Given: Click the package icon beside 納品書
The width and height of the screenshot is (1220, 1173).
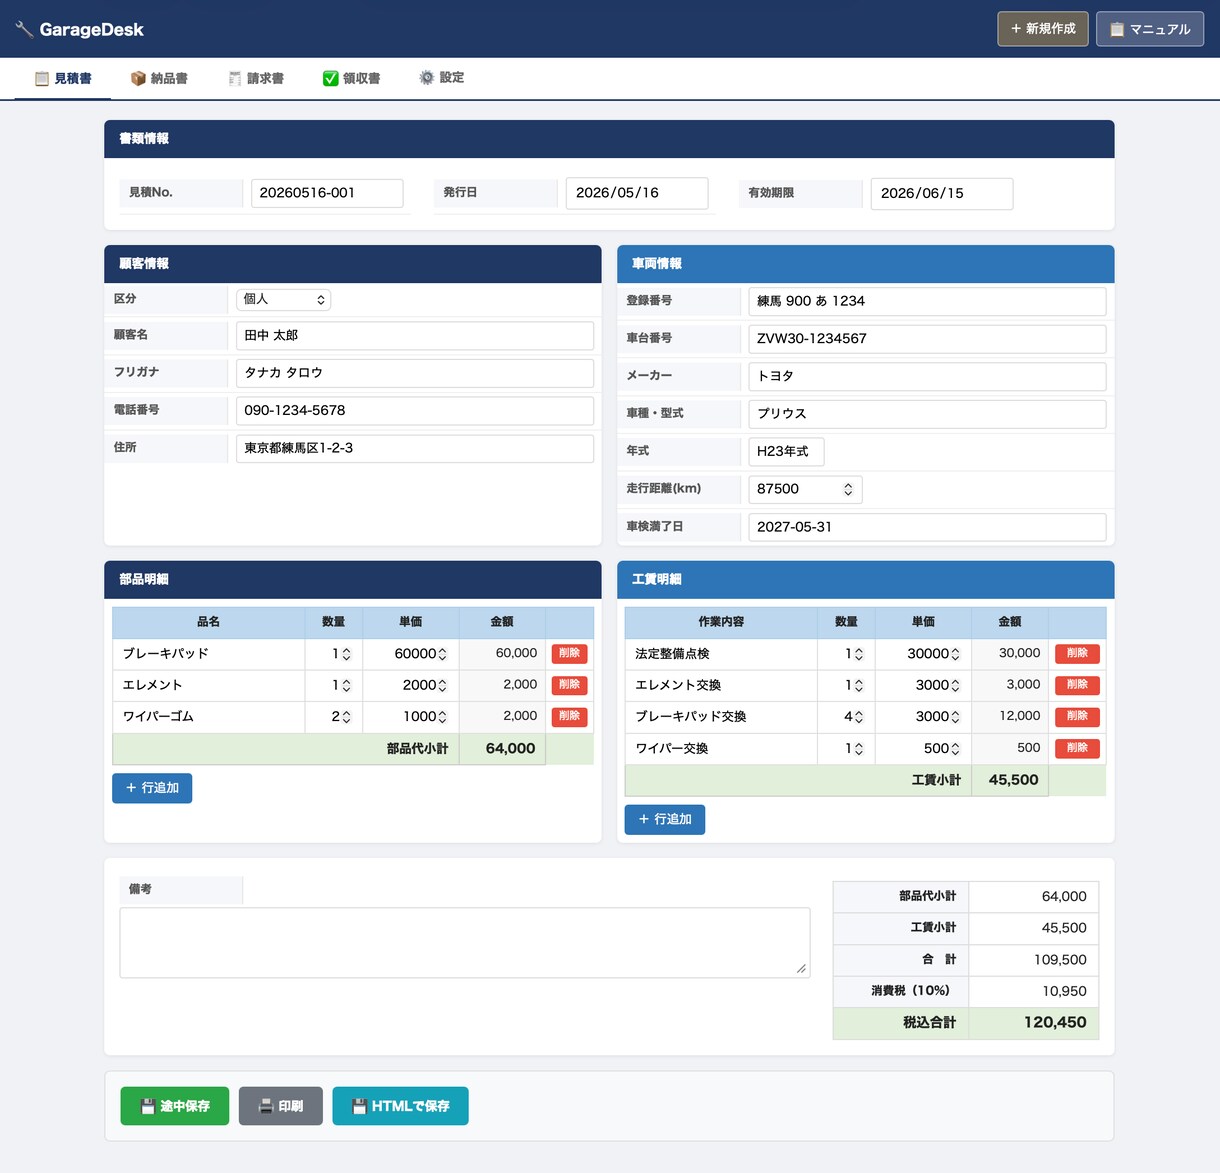Looking at the screenshot, I should (x=138, y=78).
